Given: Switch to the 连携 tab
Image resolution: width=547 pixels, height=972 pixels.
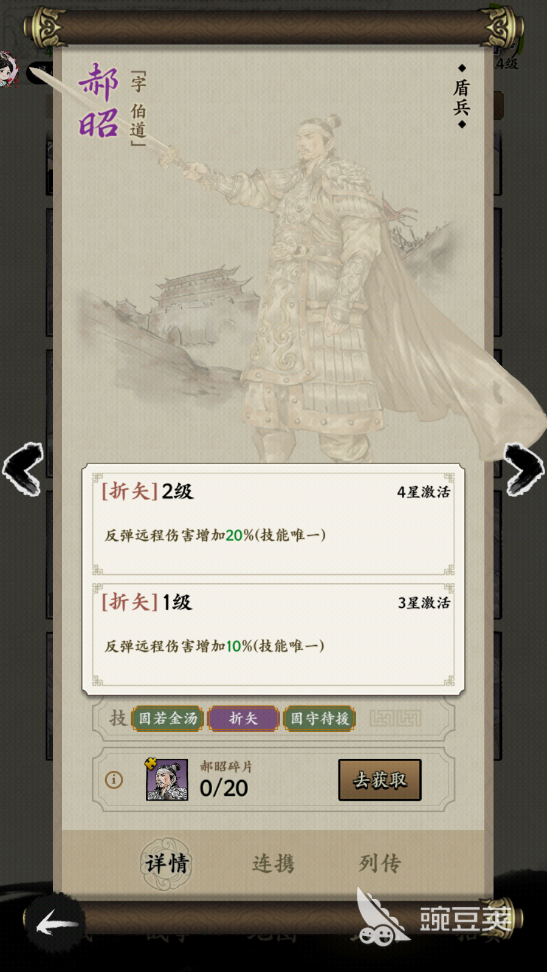Looking at the screenshot, I should [273, 864].
